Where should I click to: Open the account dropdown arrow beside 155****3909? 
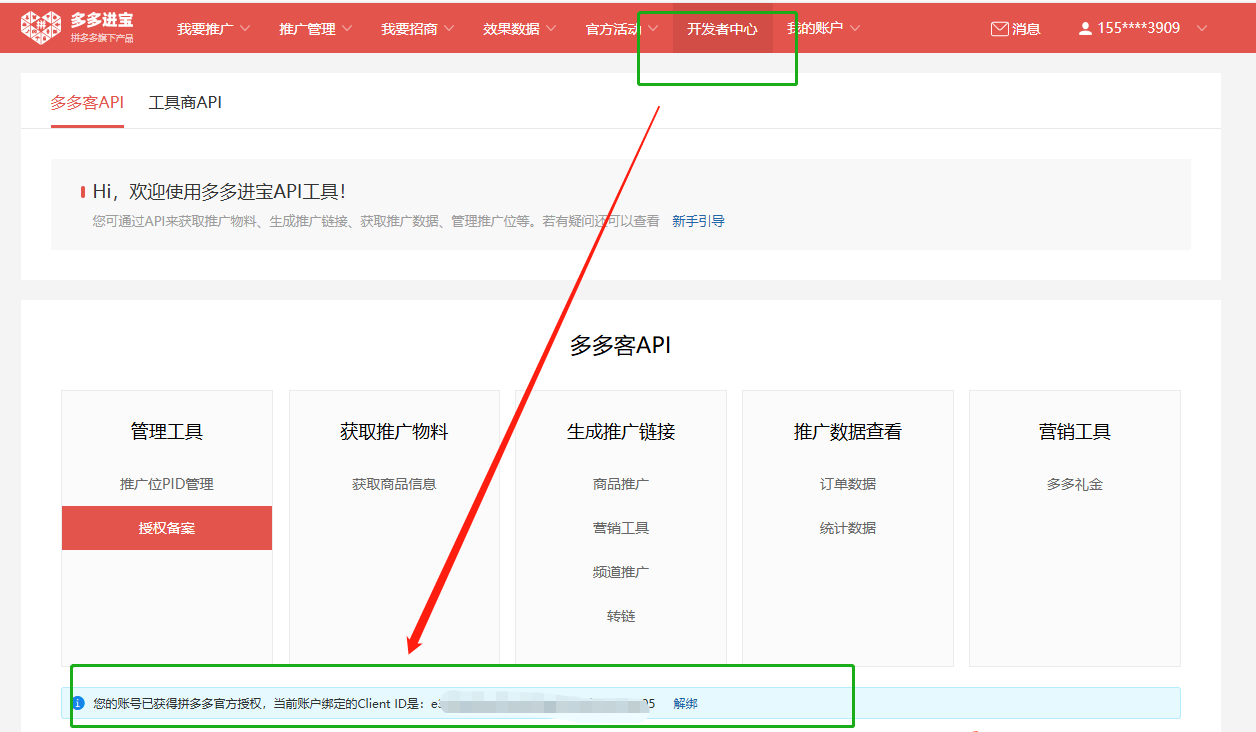click(1201, 29)
